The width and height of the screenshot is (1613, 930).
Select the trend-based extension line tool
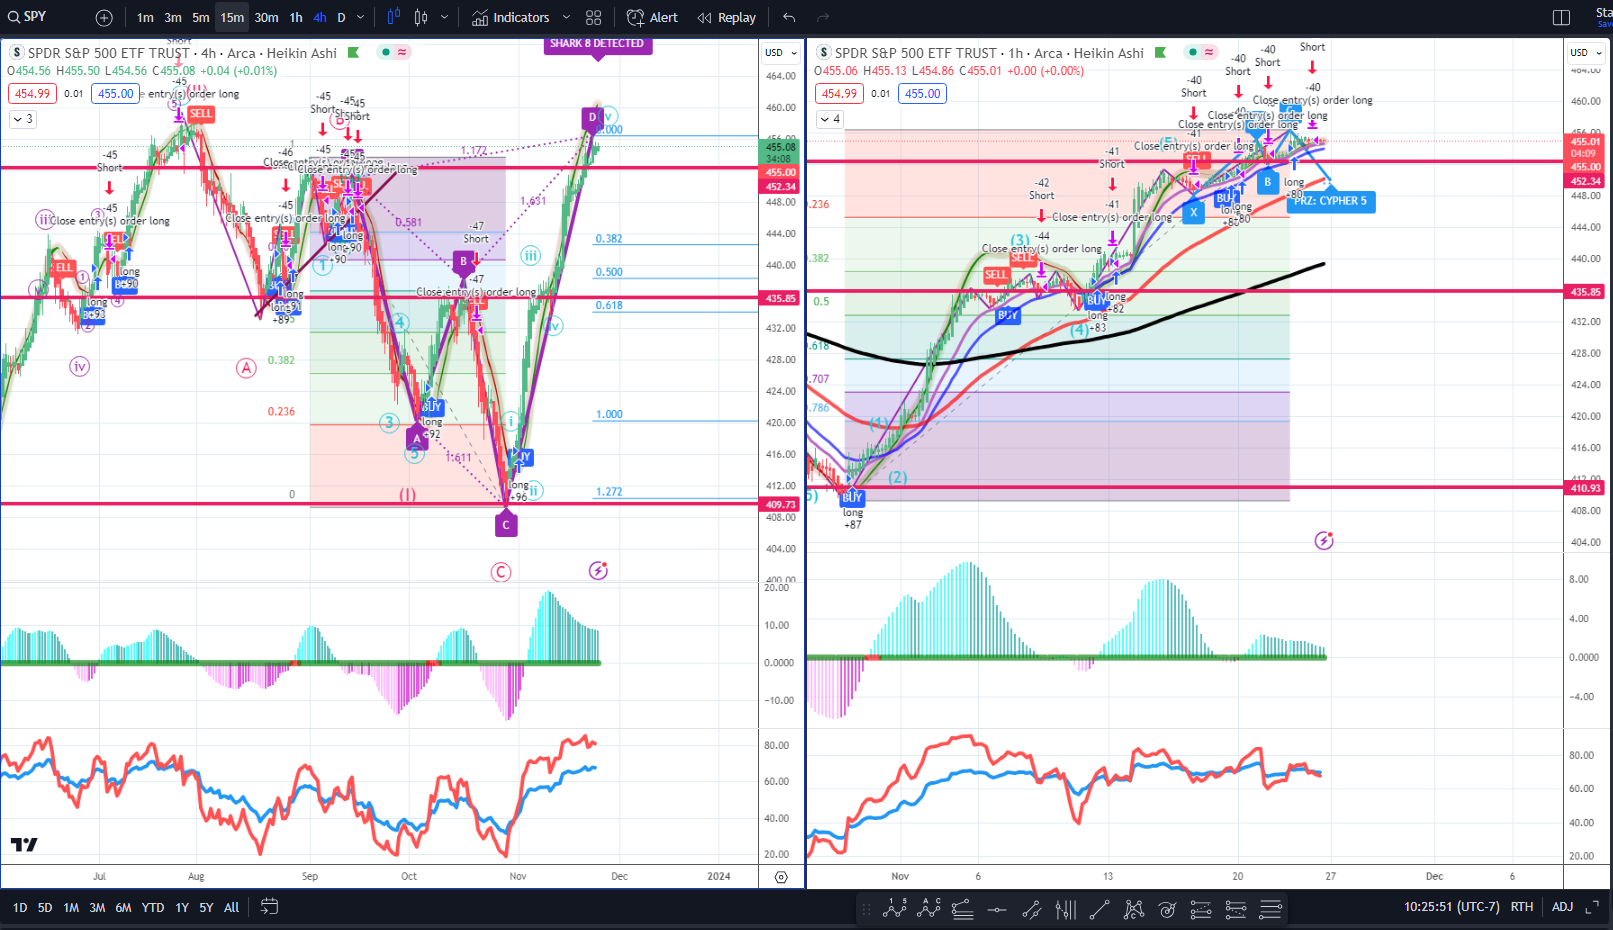pos(1031,909)
